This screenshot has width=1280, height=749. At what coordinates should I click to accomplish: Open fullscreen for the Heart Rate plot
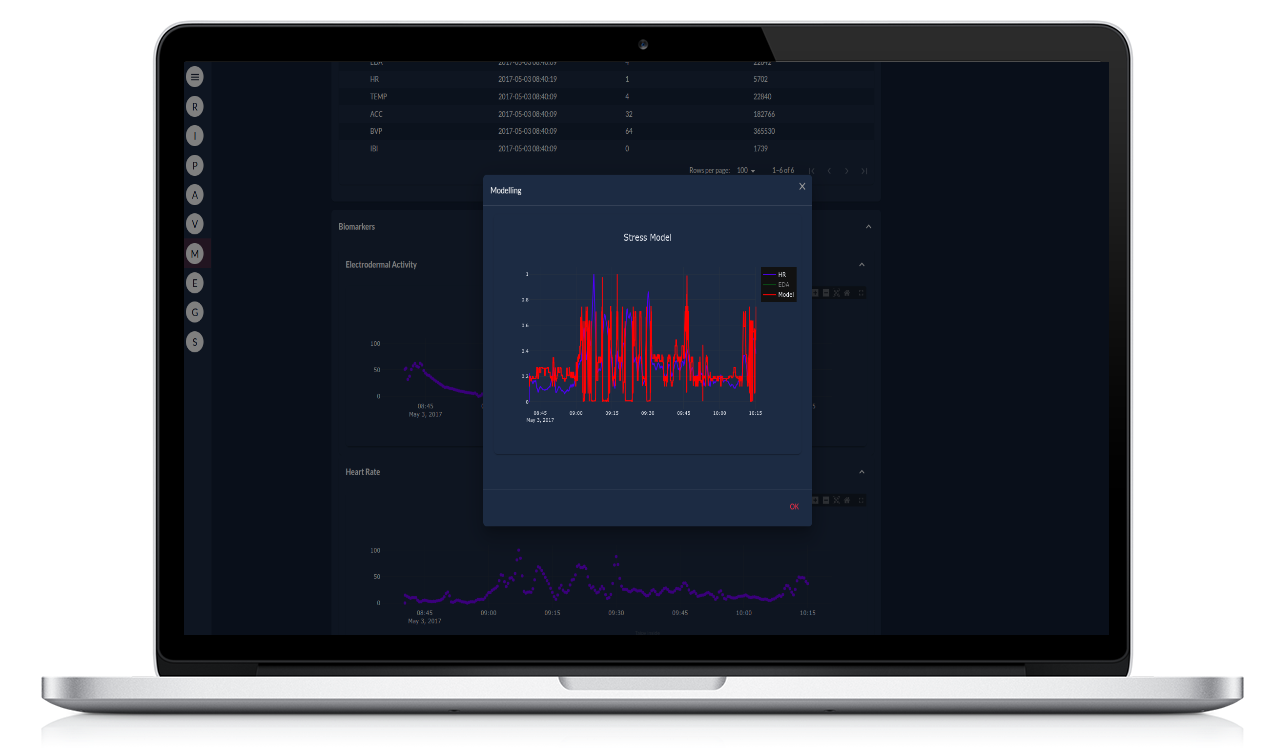tap(861, 500)
